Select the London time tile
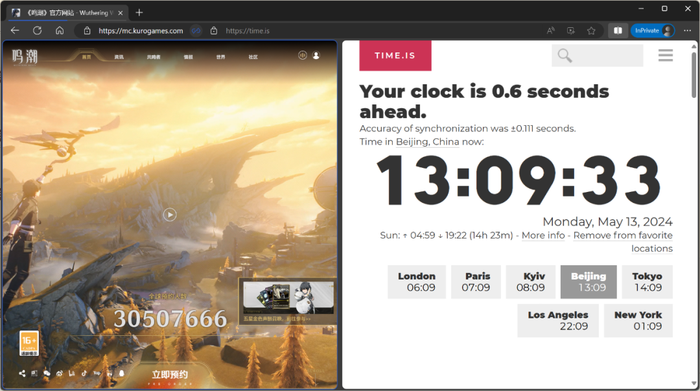The width and height of the screenshot is (700, 391). click(417, 282)
